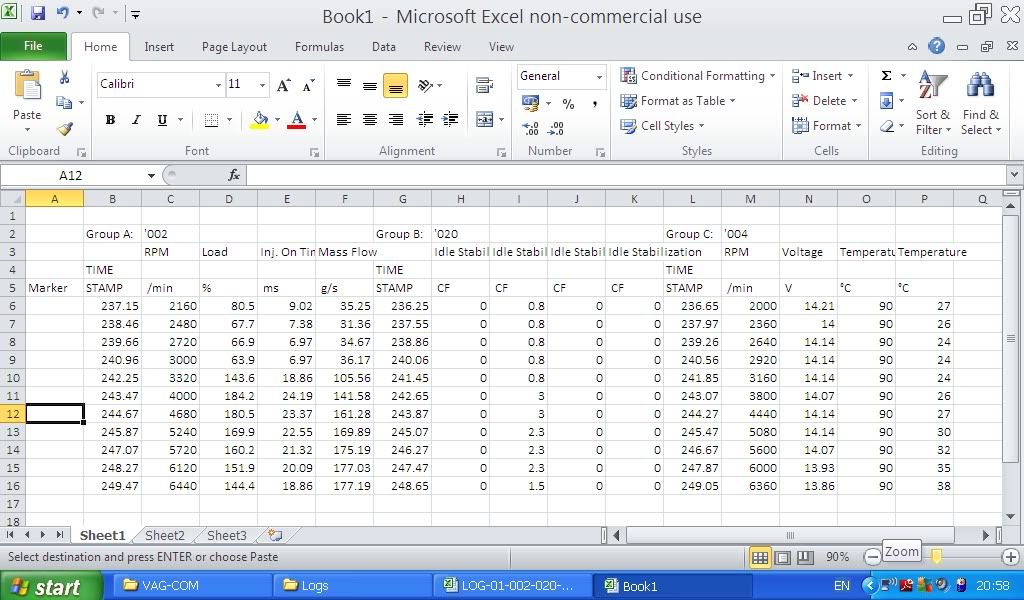Open the Conditional Formatting dropdown
Viewport: 1024px width, 600px height.
[699, 76]
